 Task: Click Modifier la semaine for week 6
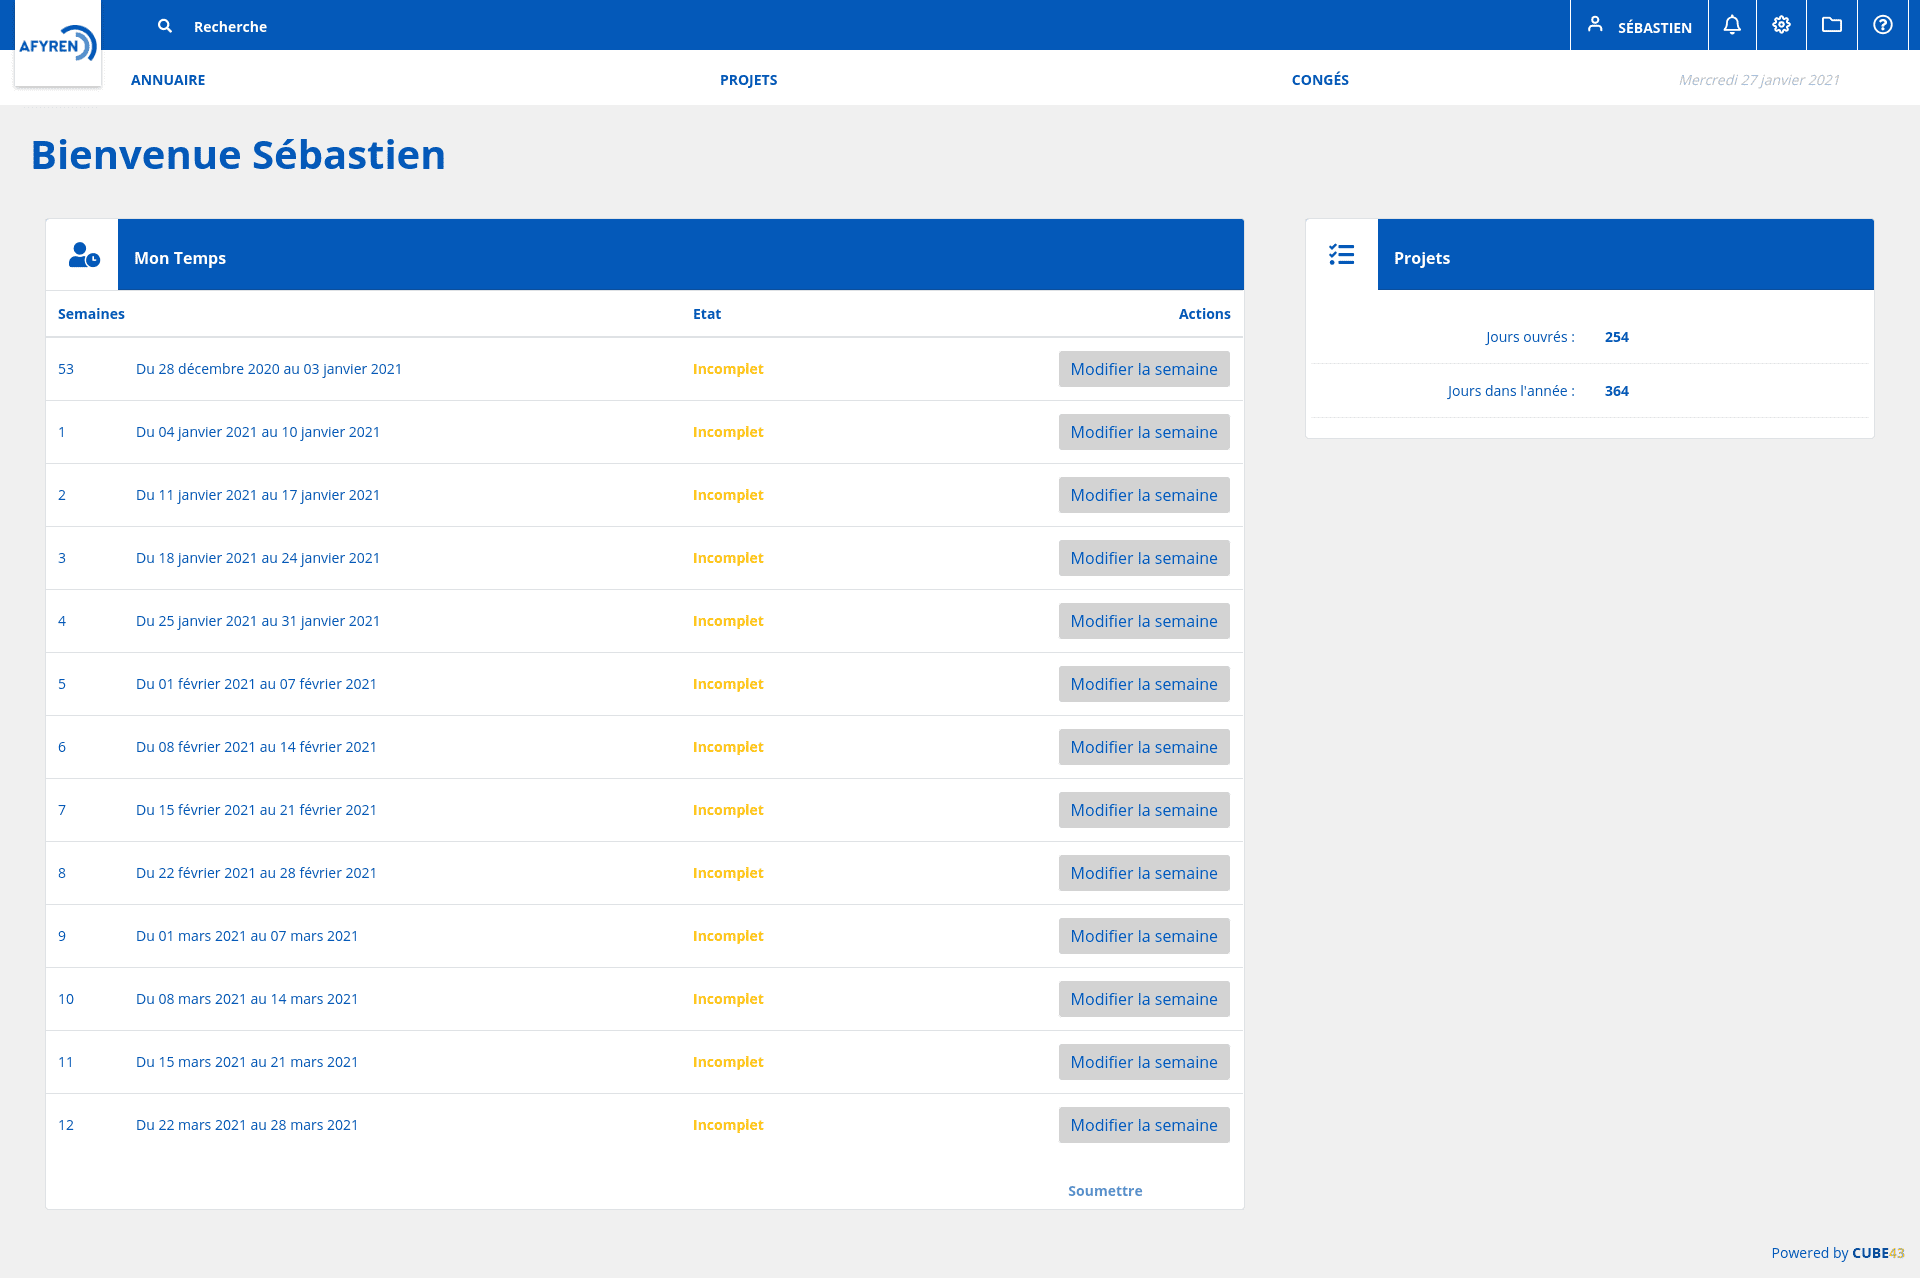tap(1144, 747)
